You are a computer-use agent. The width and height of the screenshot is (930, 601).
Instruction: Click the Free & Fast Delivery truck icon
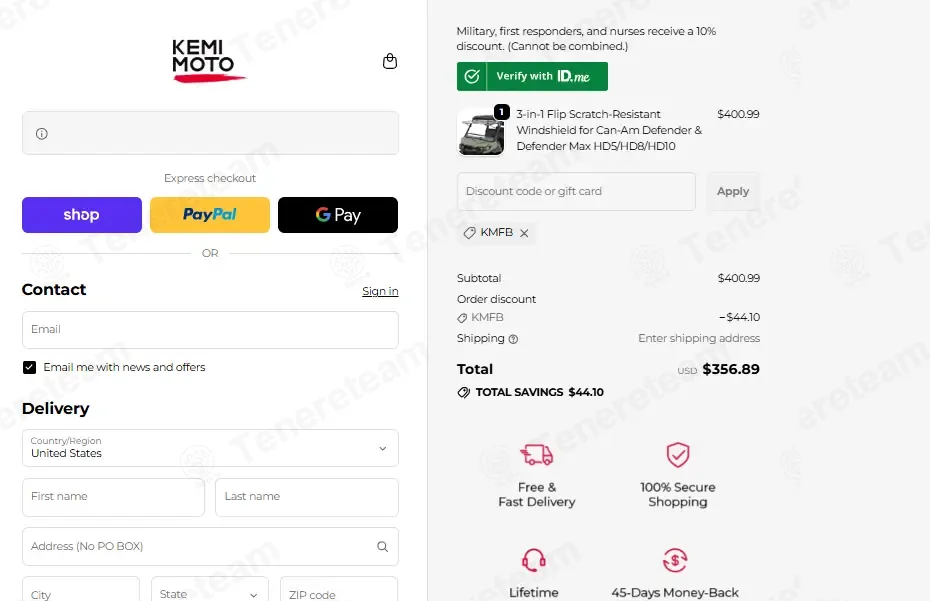pyautogui.click(x=536, y=454)
